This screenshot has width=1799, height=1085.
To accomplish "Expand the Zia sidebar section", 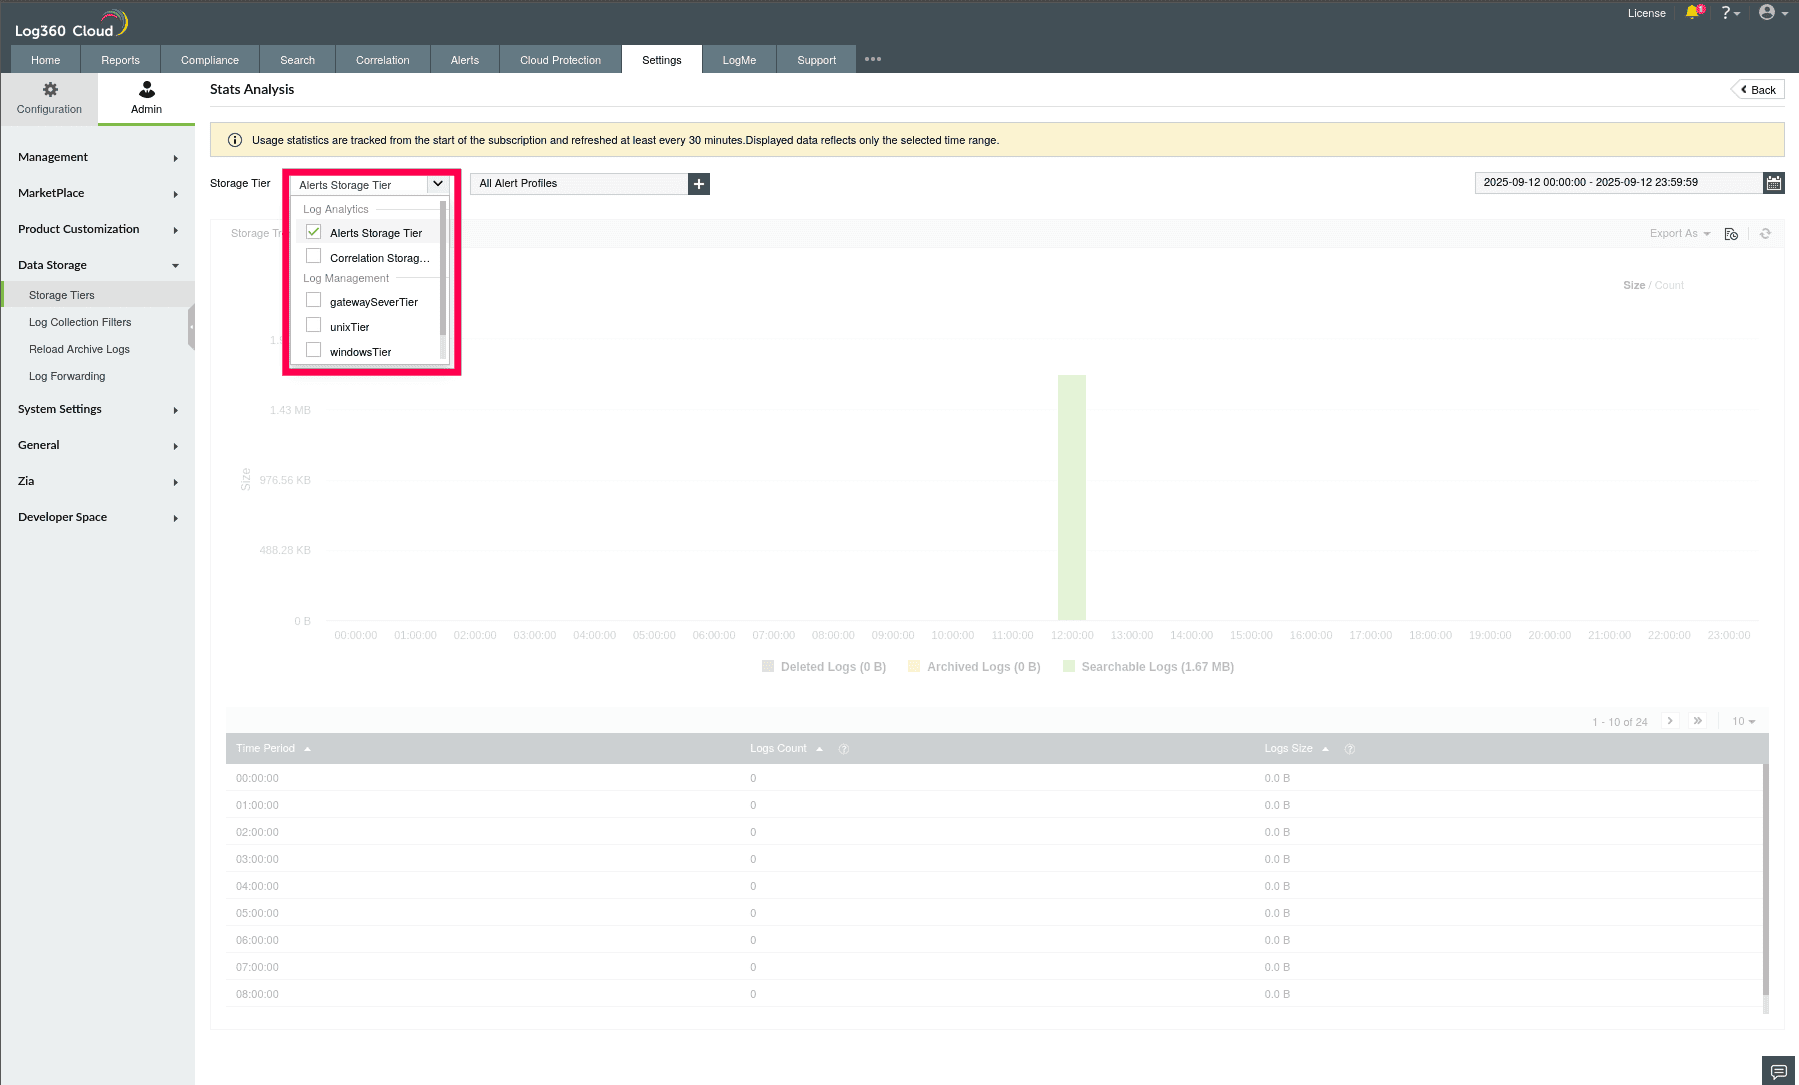I will 98,482.
